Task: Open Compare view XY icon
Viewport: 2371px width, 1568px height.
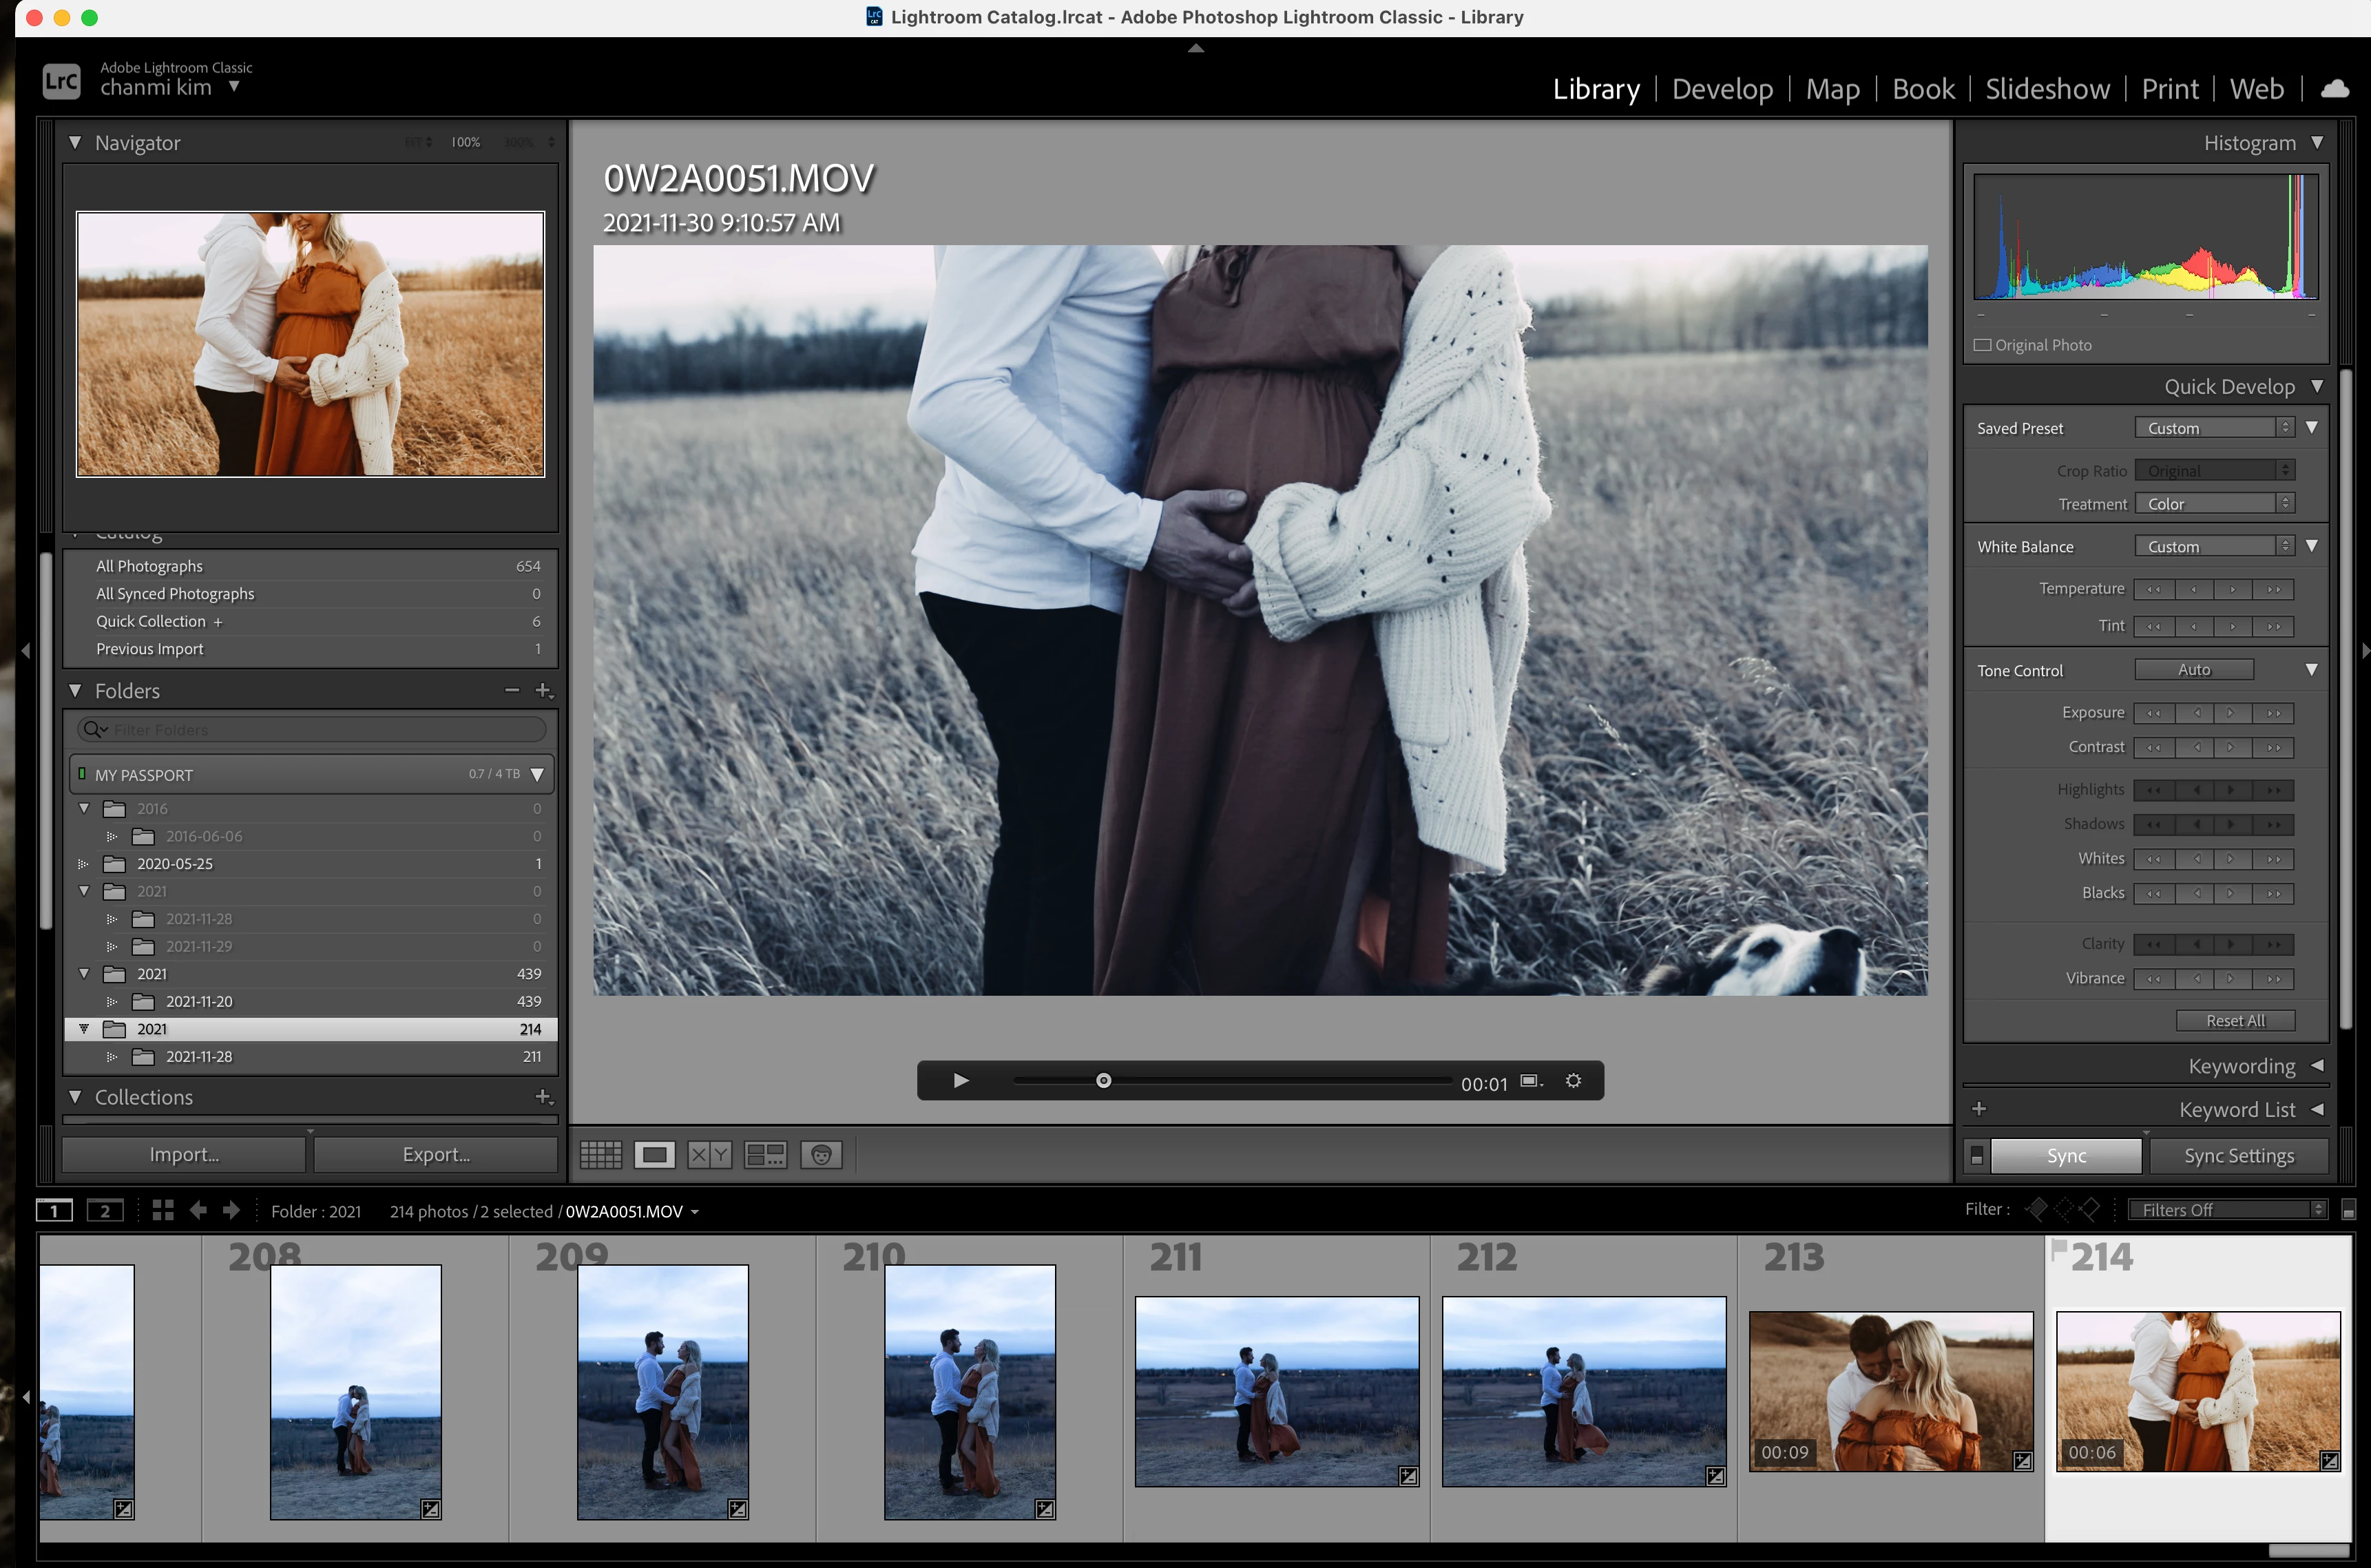Action: point(710,1155)
